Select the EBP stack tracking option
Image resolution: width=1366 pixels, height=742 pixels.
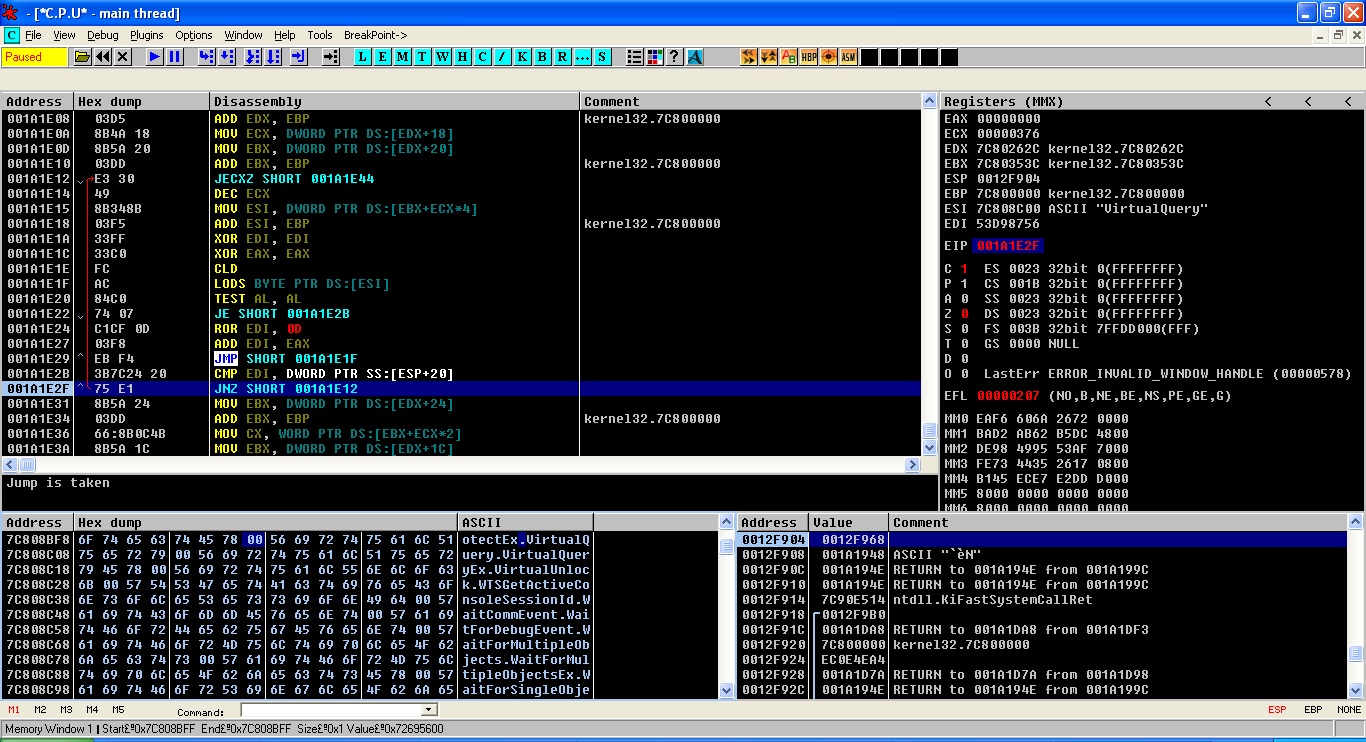[x=1313, y=710]
